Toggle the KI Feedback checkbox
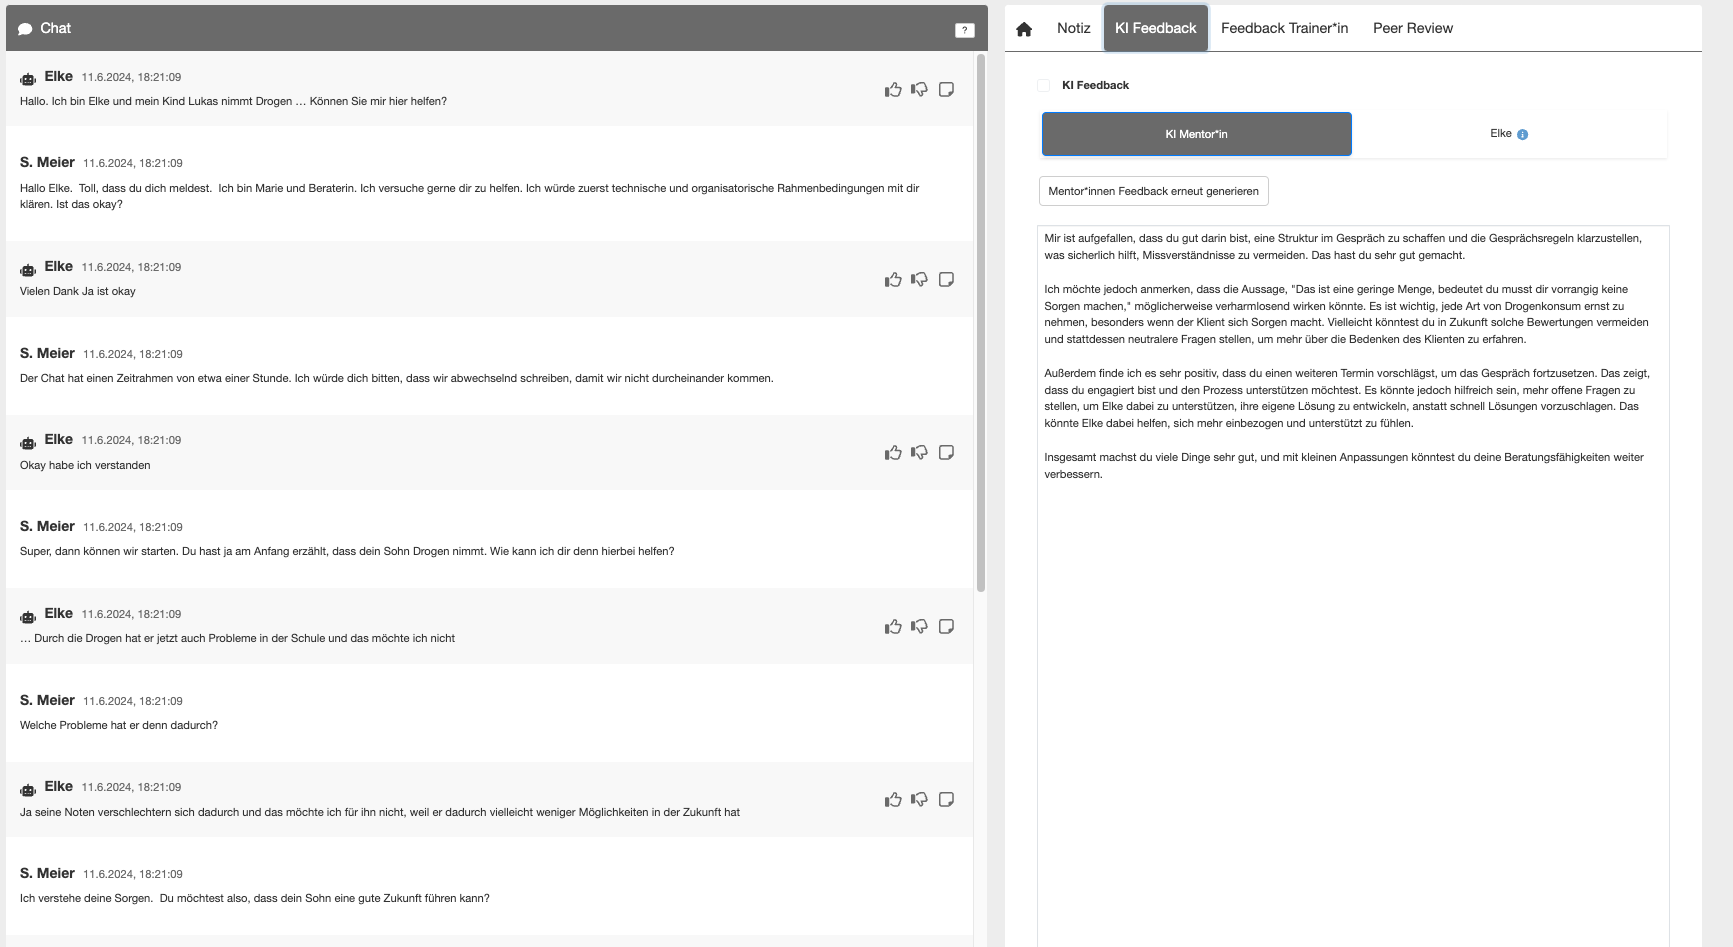Screen dimensions: 1733x947 [1044, 86]
